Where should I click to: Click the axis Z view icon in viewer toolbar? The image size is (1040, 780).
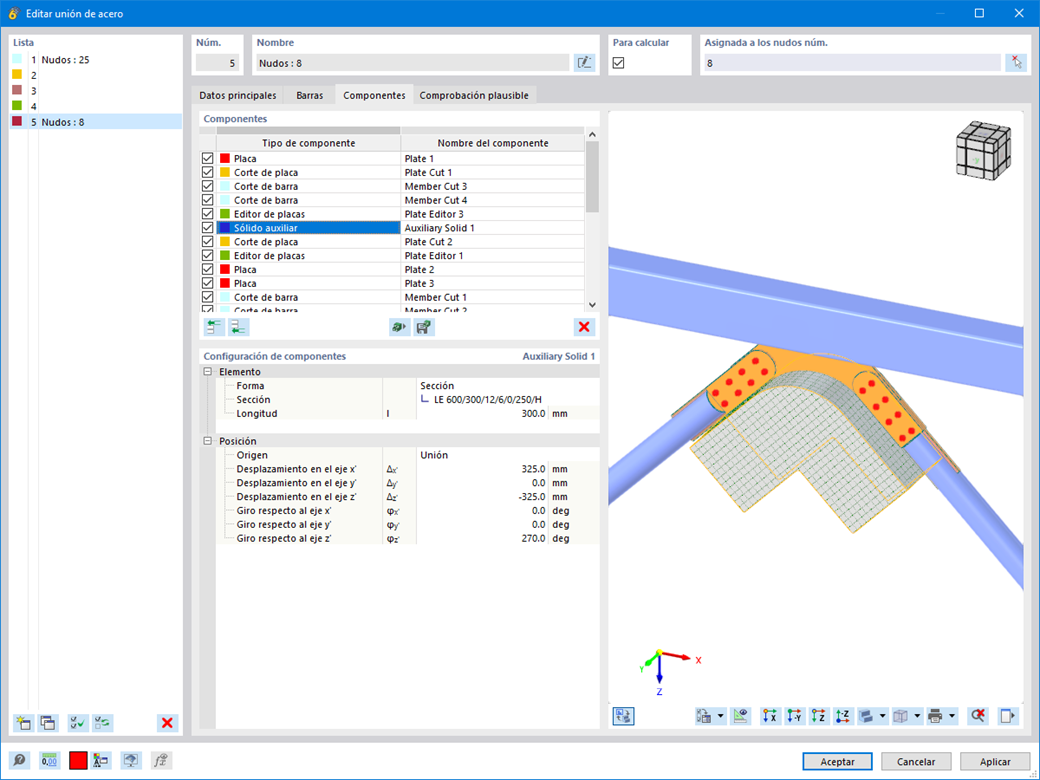(818, 716)
